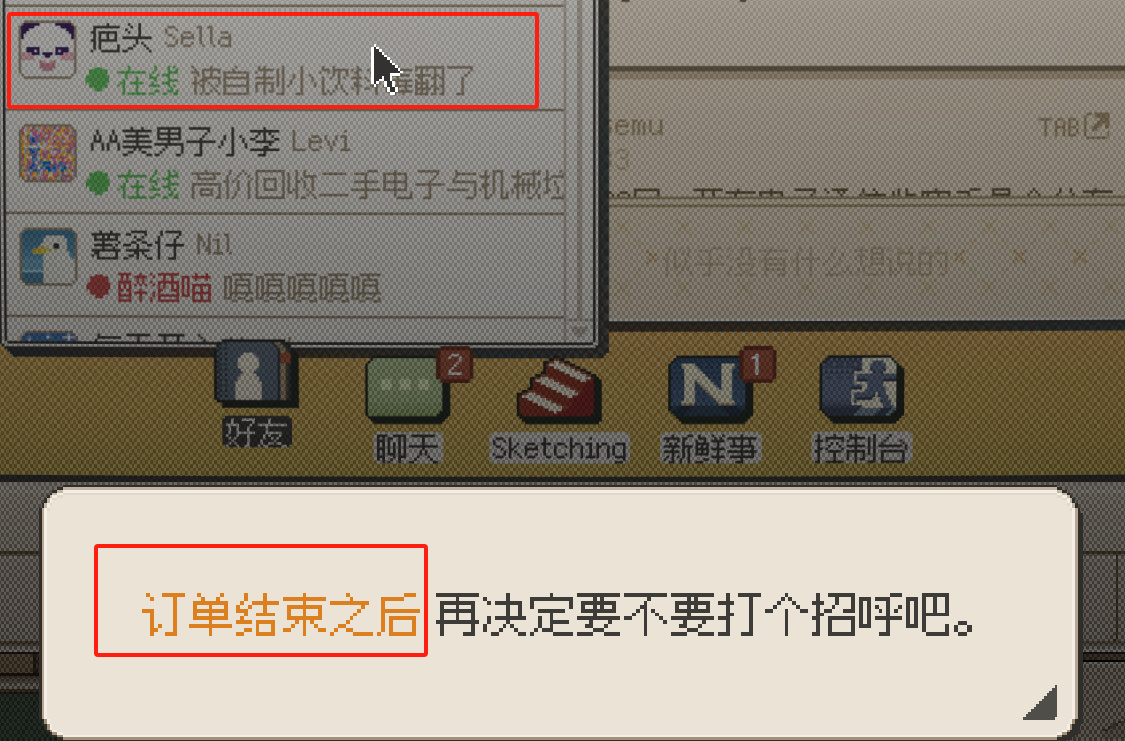Advance dialog with the corner triangle

pos(1040,702)
